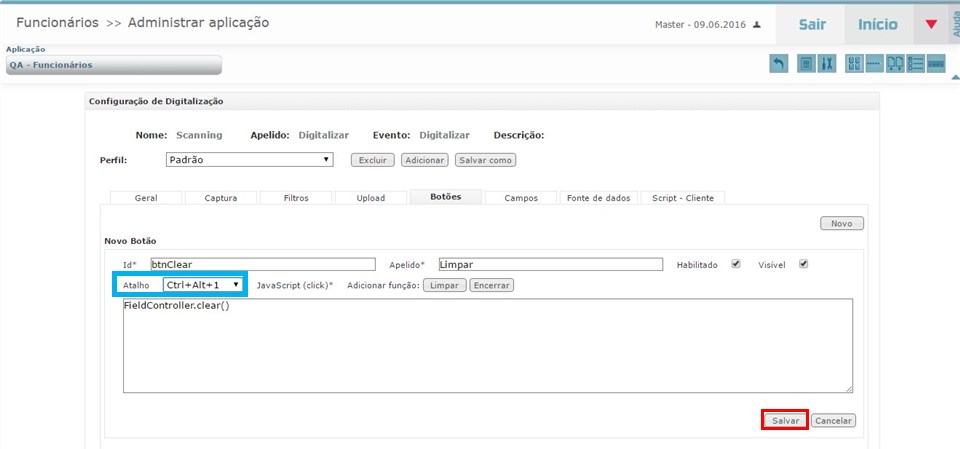
Task: Click the Scanning name value
Action: [199, 135]
